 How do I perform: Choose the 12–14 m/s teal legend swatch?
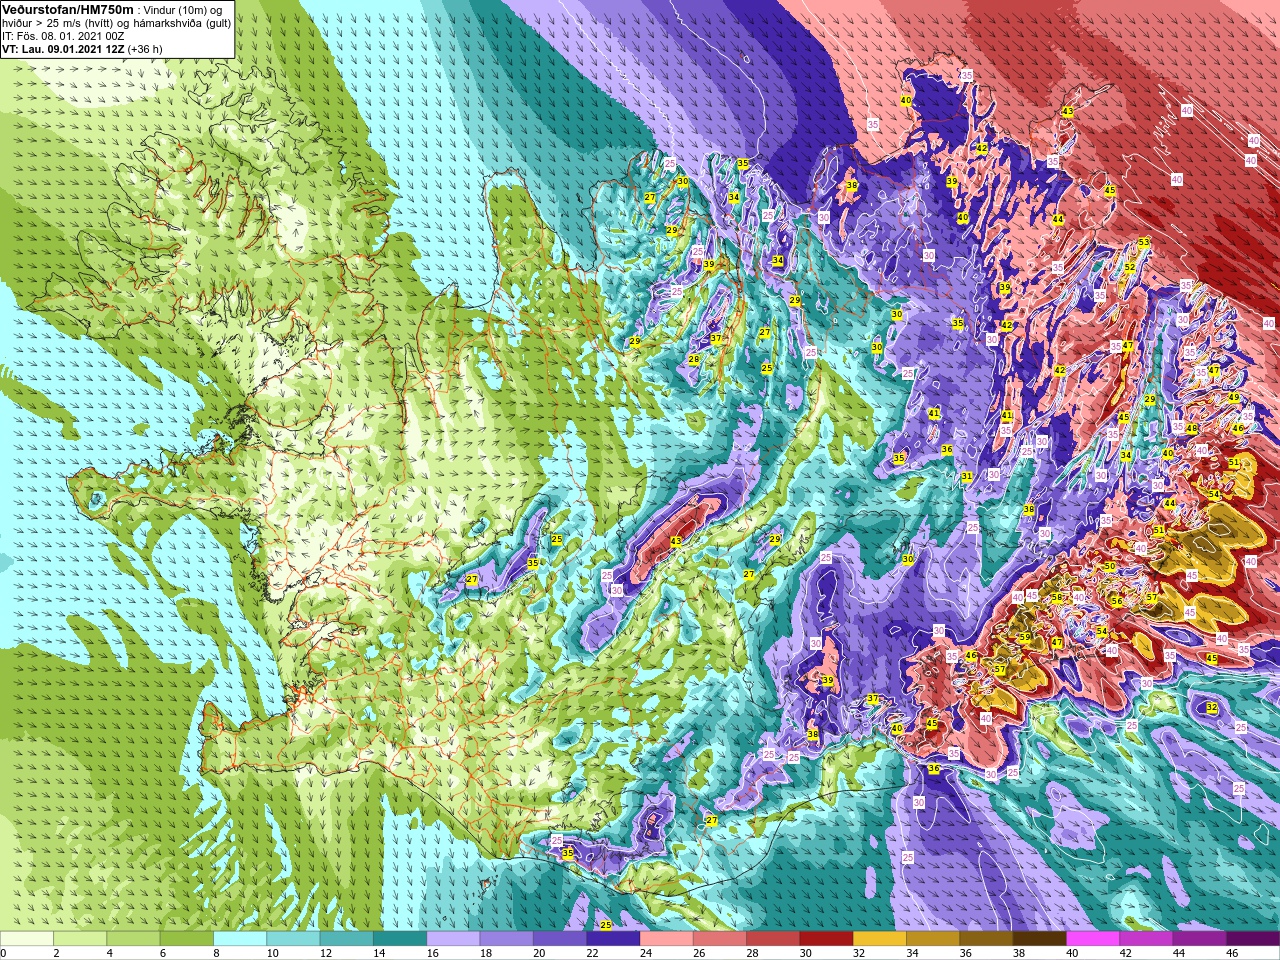(347, 939)
